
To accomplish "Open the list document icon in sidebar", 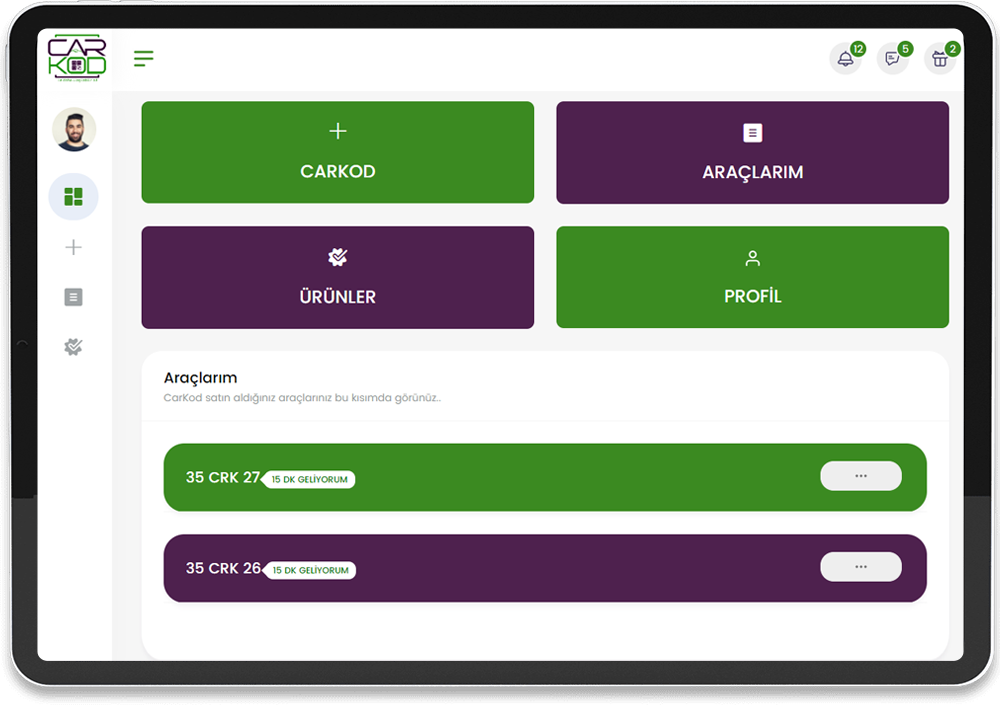I will point(73,297).
